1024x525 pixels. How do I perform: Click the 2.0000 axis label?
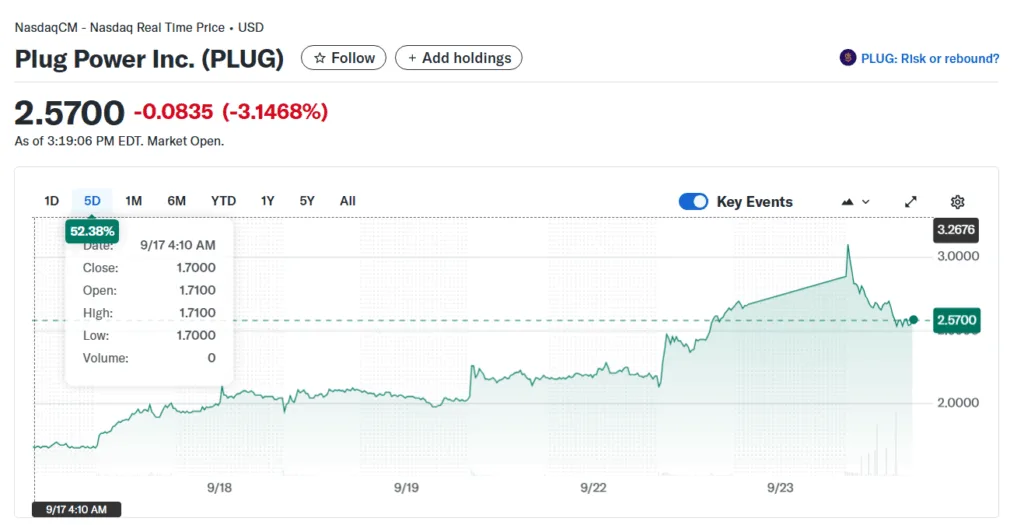tap(958, 403)
